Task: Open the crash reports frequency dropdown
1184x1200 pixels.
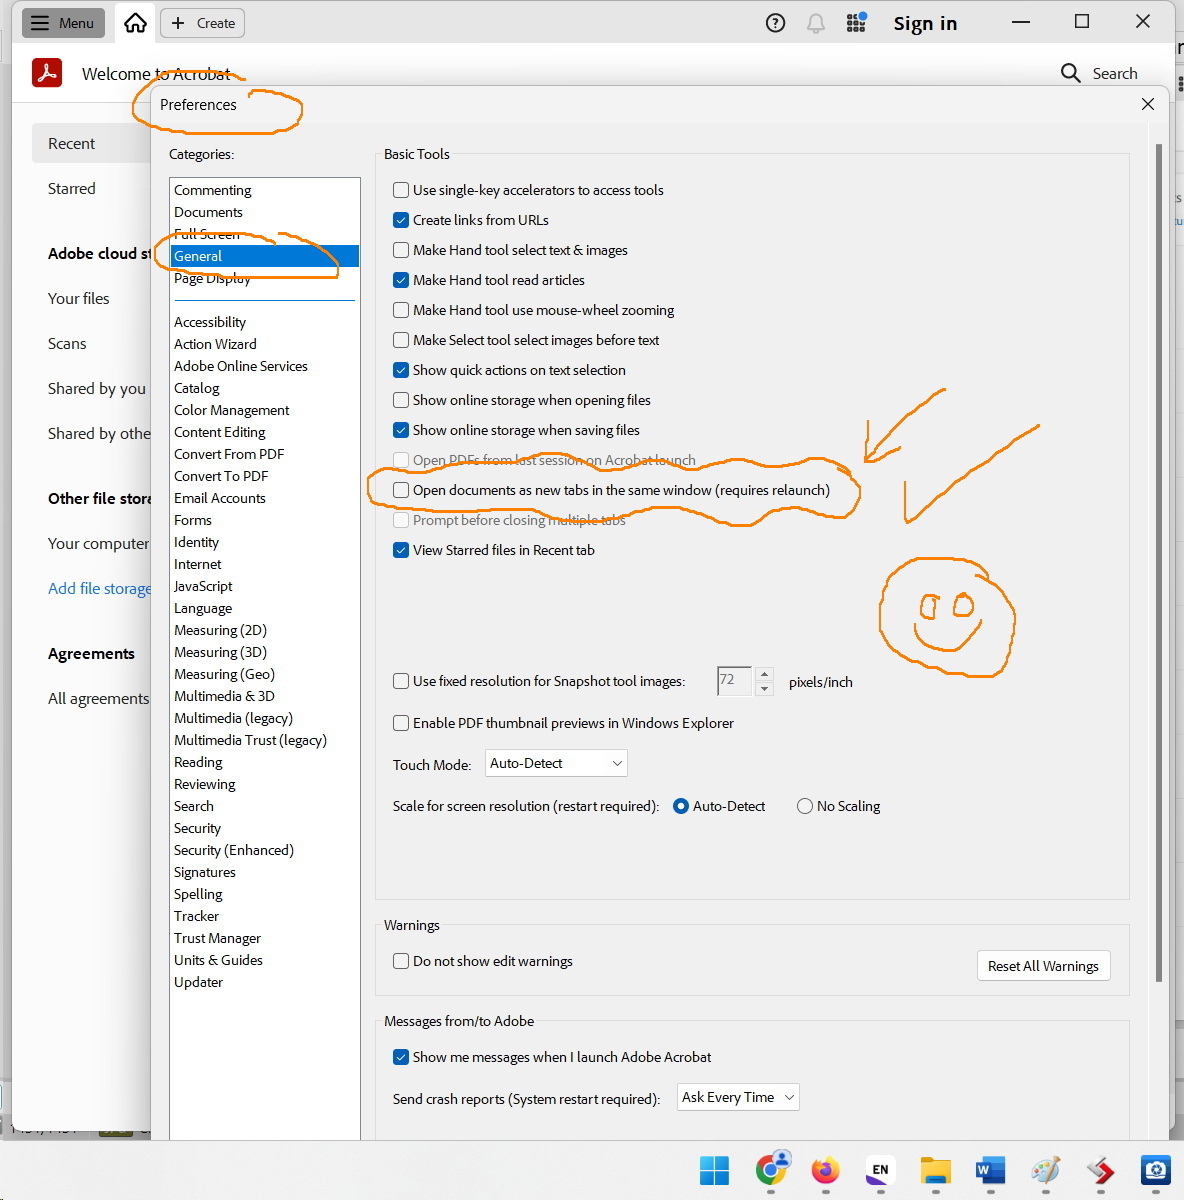Action: pyautogui.click(x=737, y=1097)
